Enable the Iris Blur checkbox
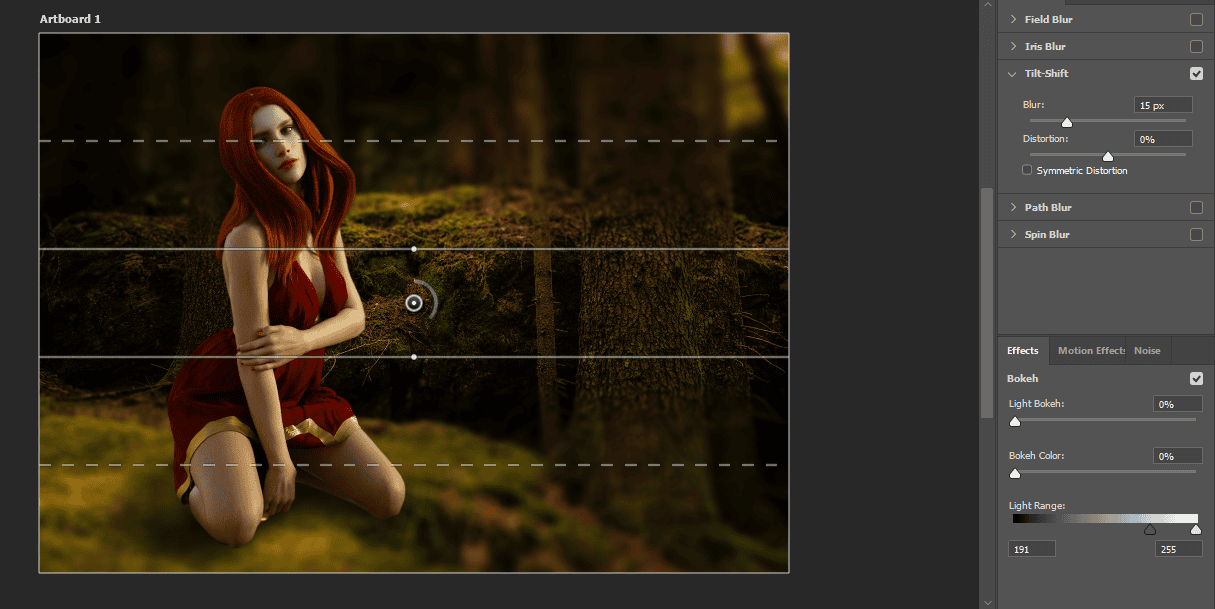The height and width of the screenshot is (609, 1215). tap(1196, 46)
